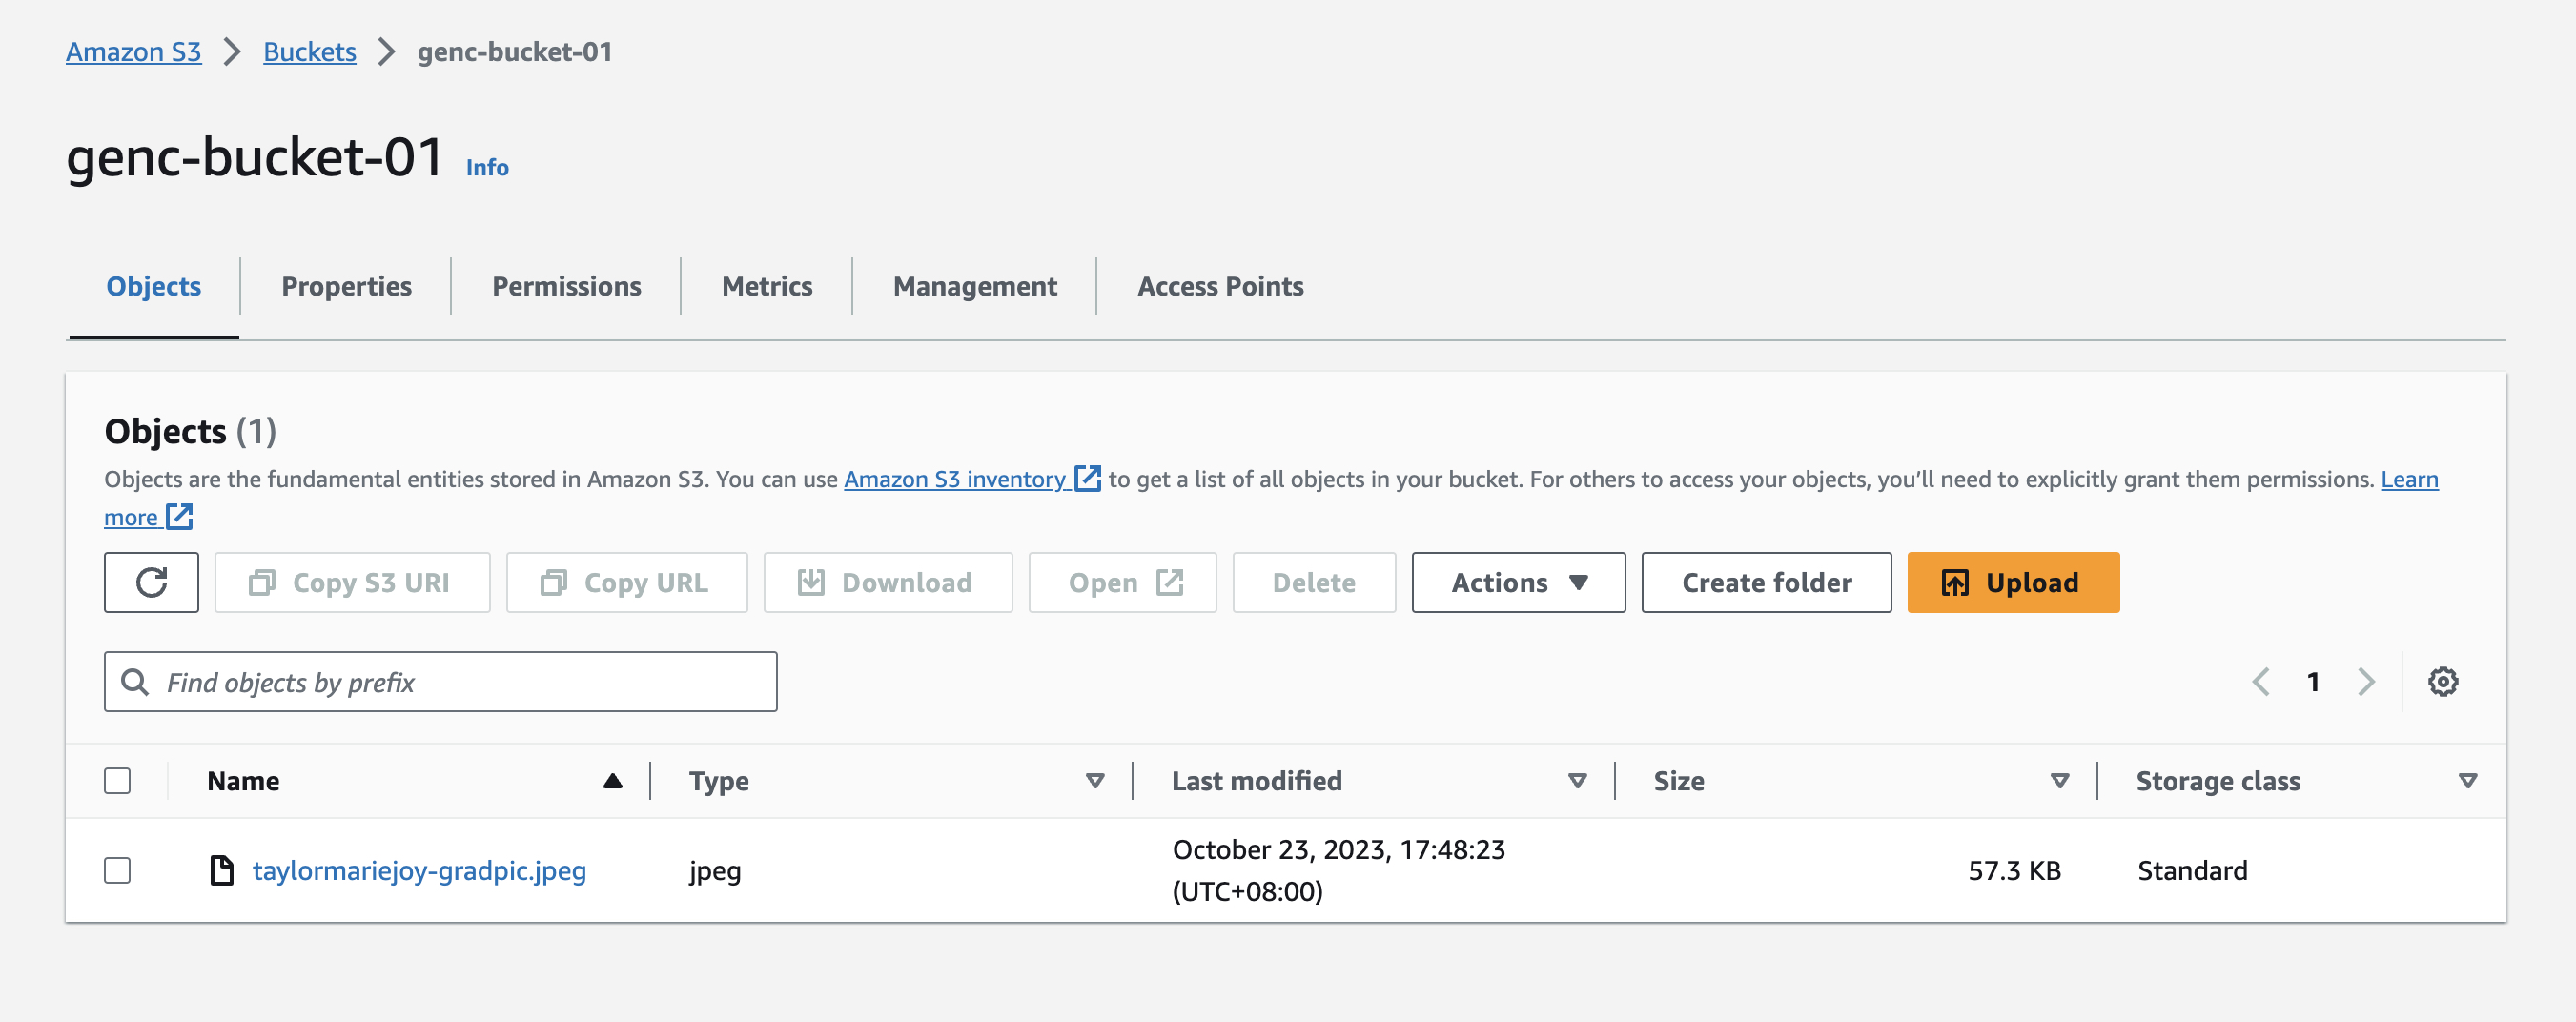Open taylormariejoy-gradpic.jpeg object link
Screen dimensions: 2576x1022
click(x=419, y=870)
